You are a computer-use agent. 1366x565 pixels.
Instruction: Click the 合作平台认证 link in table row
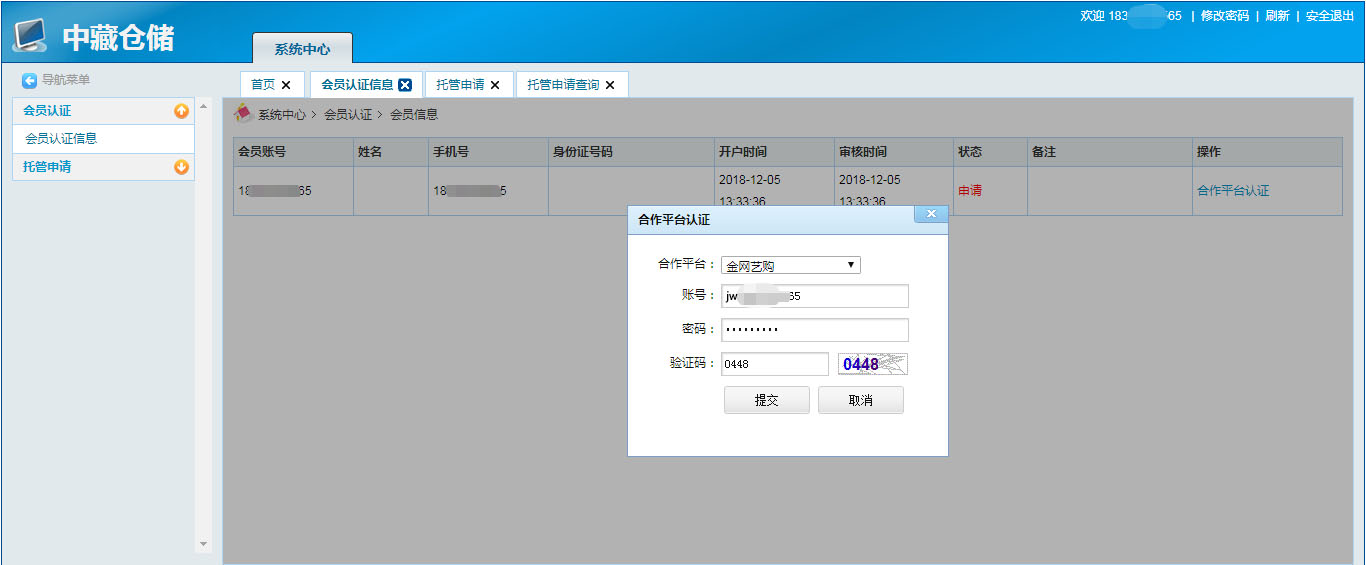point(1232,190)
